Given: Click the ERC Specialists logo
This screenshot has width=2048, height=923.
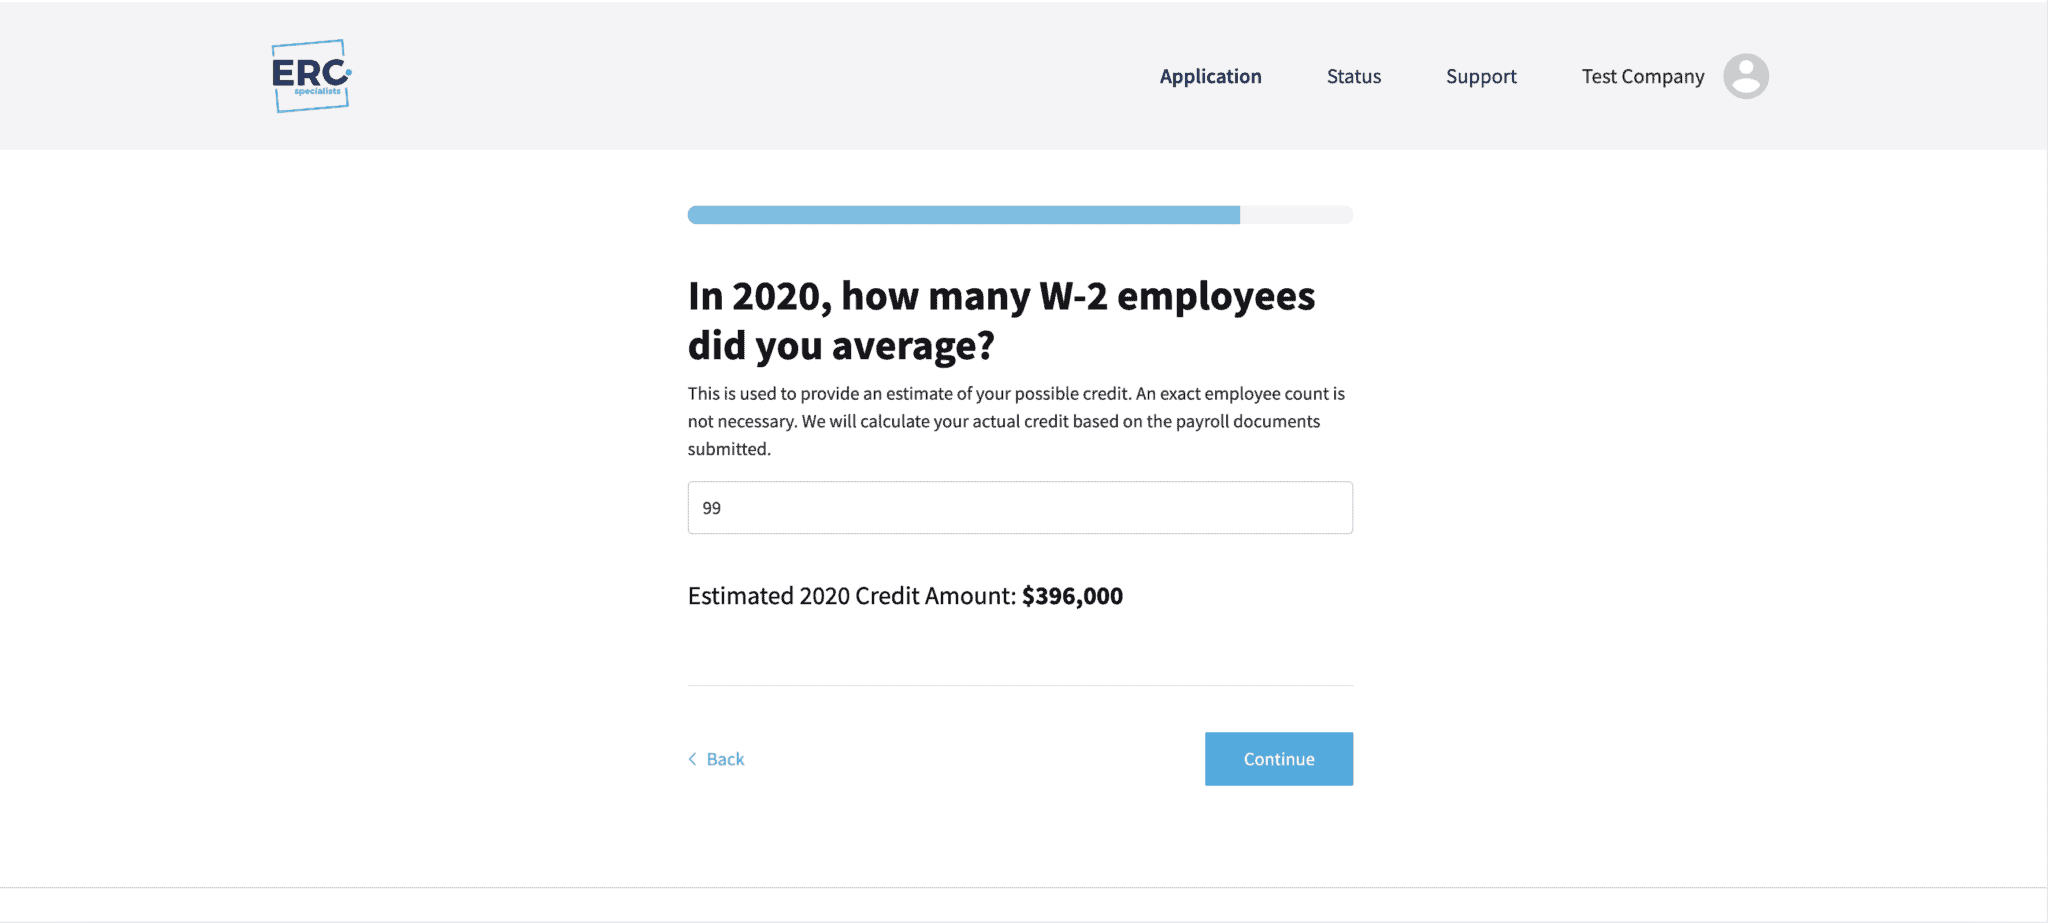Looking at the screenshot, I should (311, 76).
